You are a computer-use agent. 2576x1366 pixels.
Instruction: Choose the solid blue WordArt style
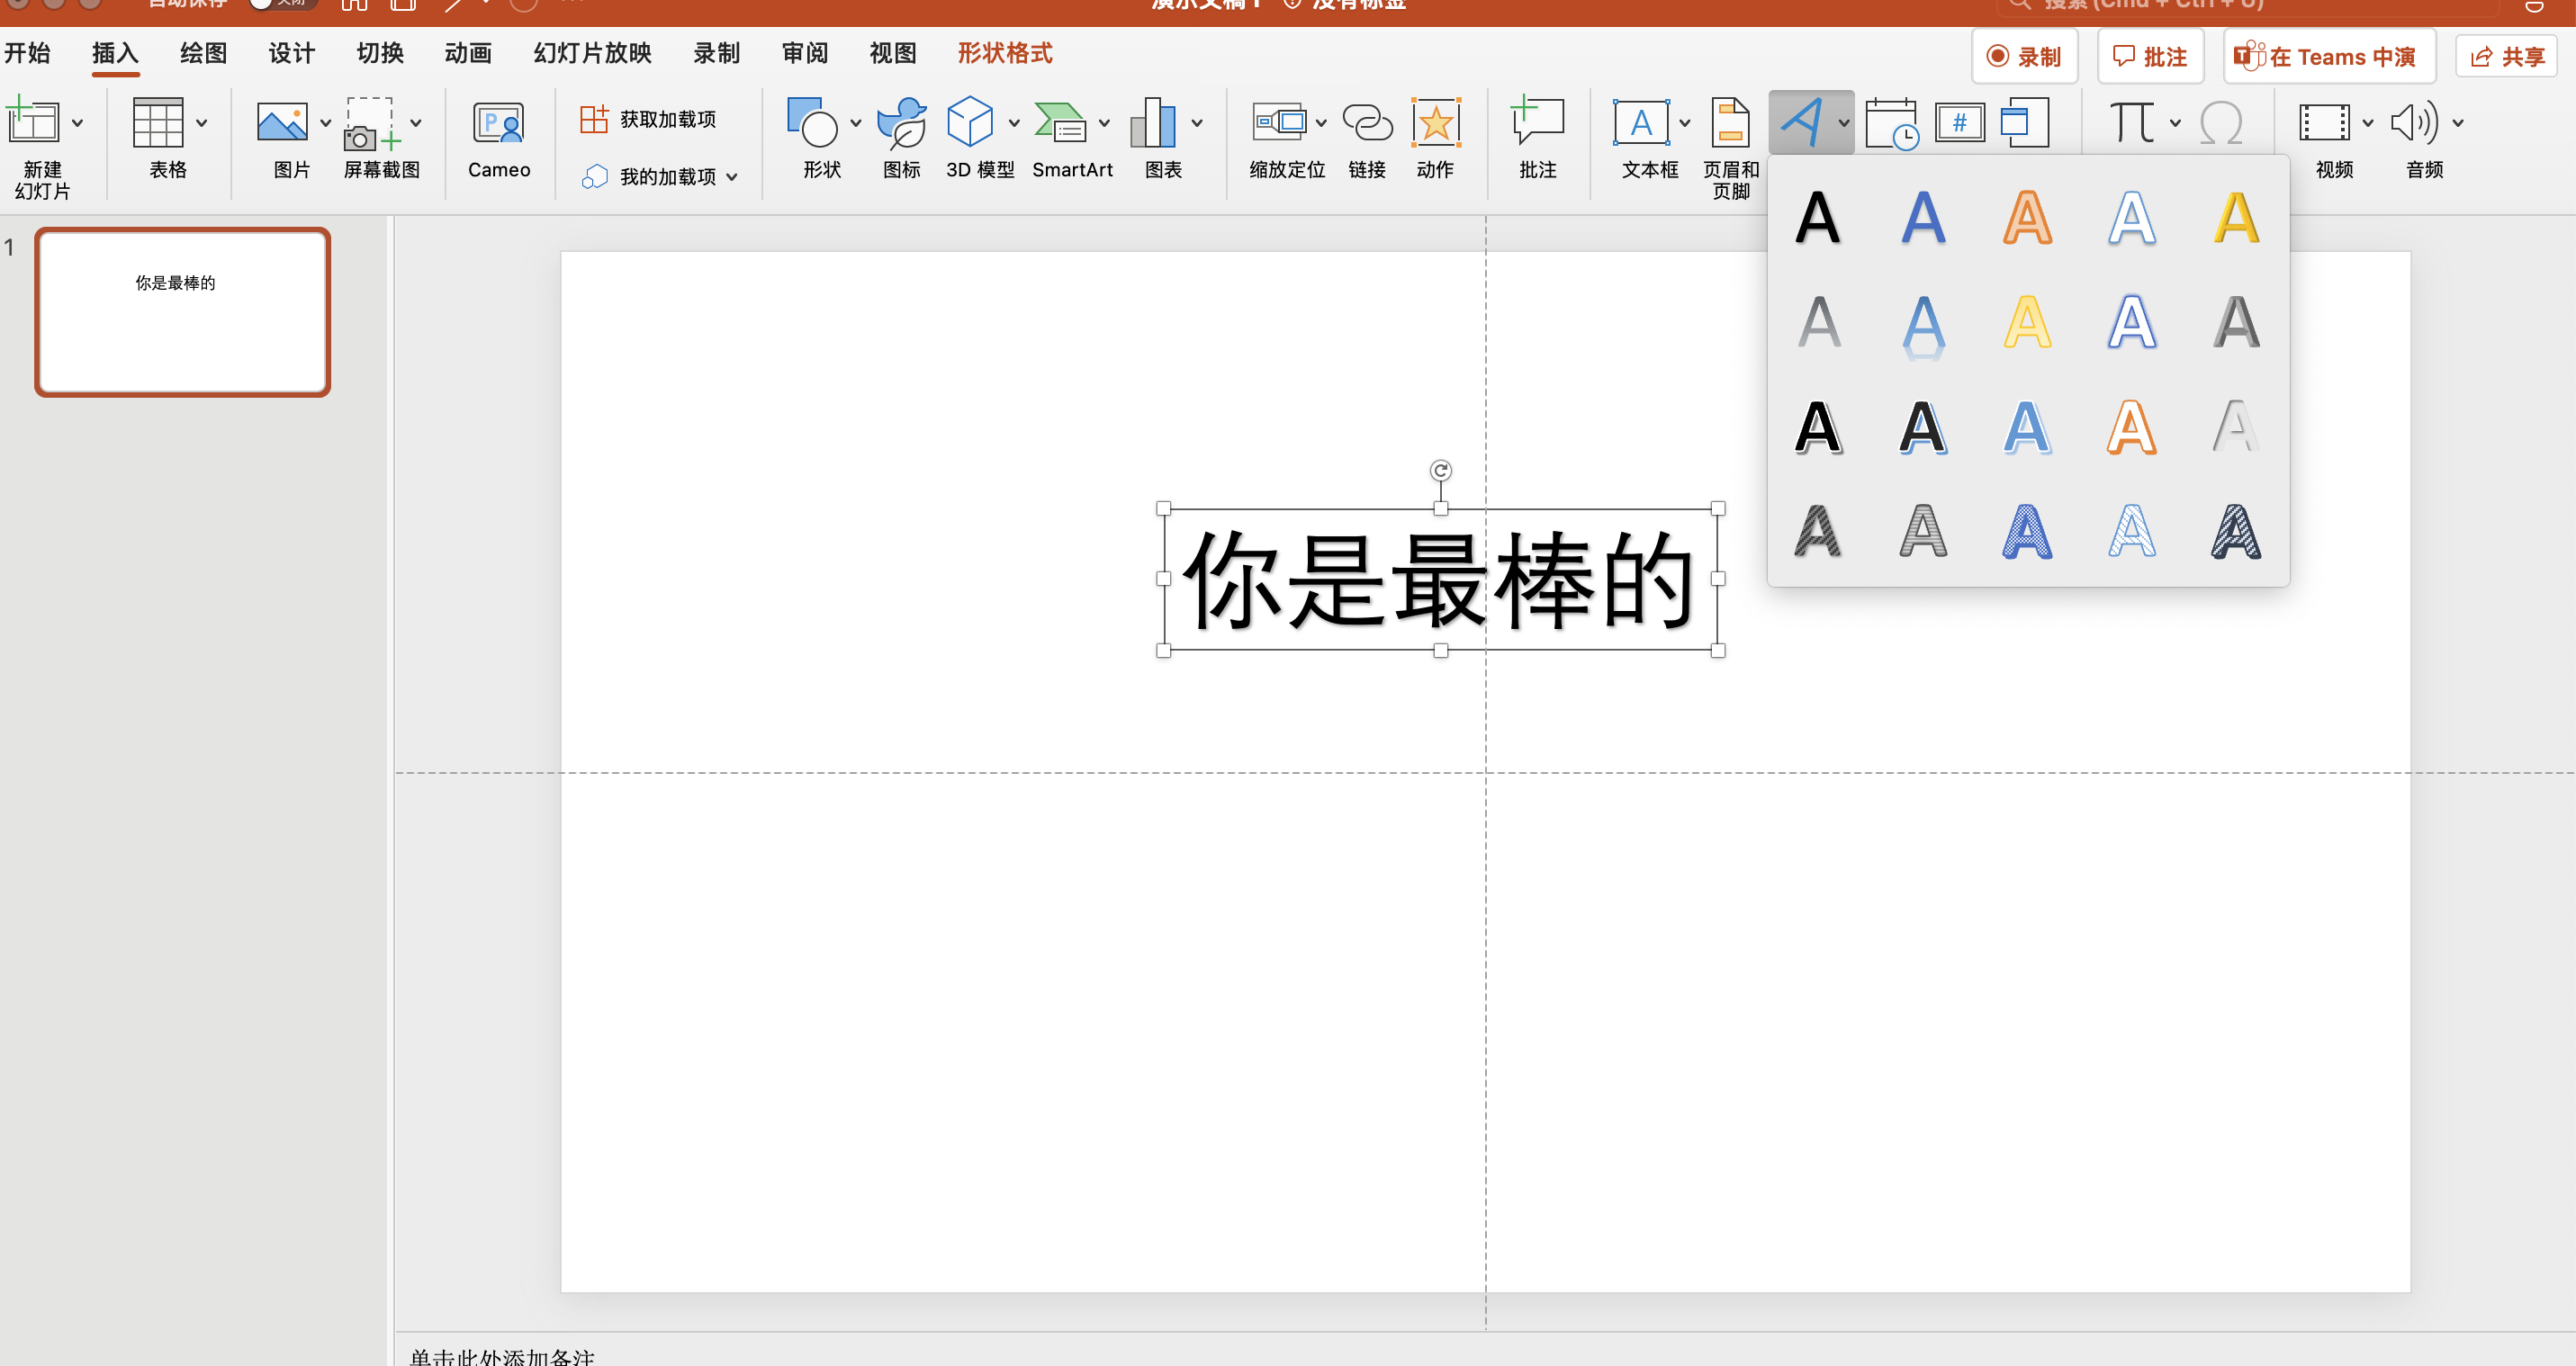1922,217
